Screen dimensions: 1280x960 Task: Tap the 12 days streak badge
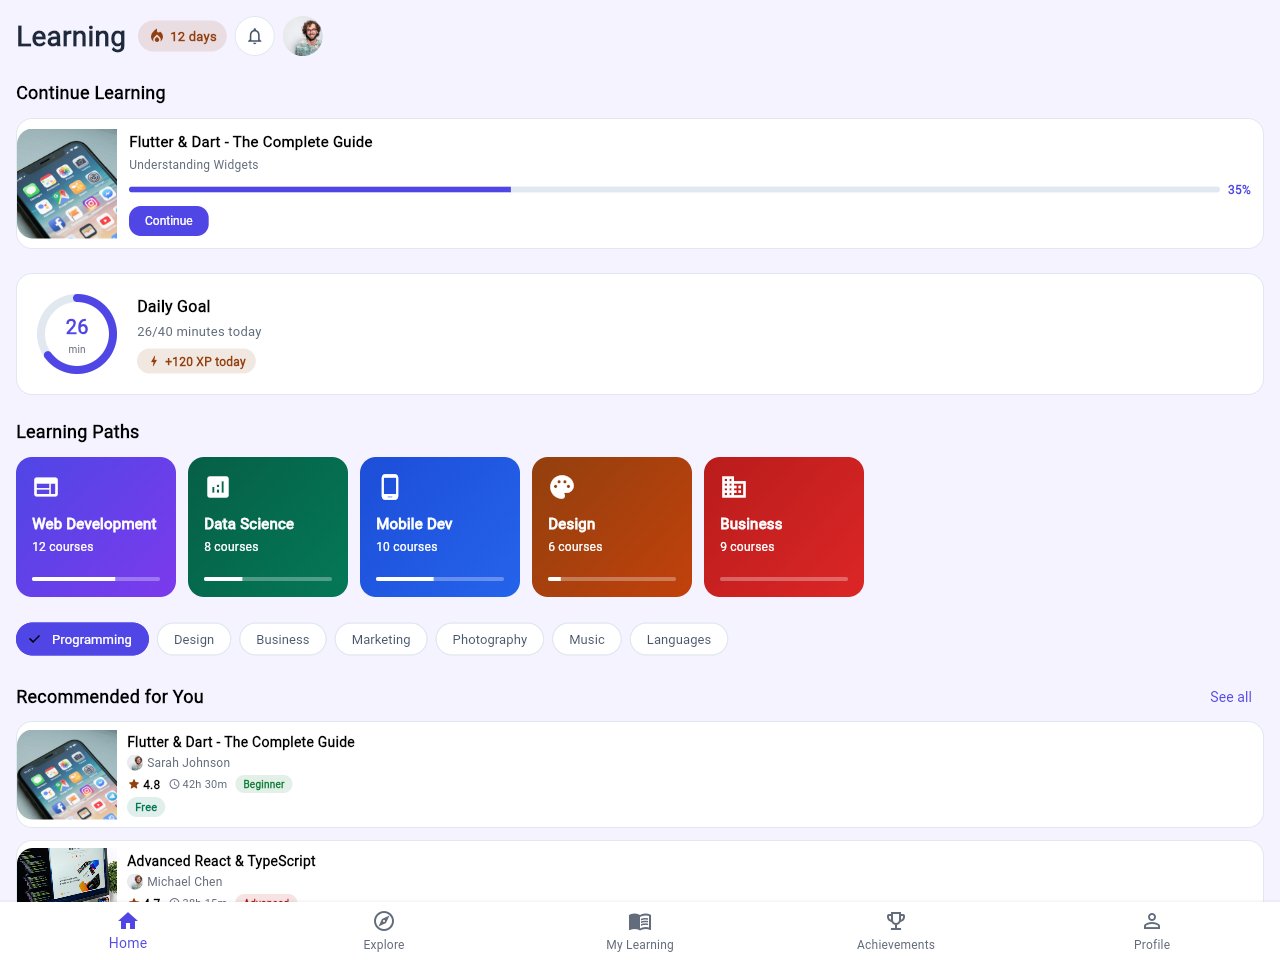click(x=183, y=36)
